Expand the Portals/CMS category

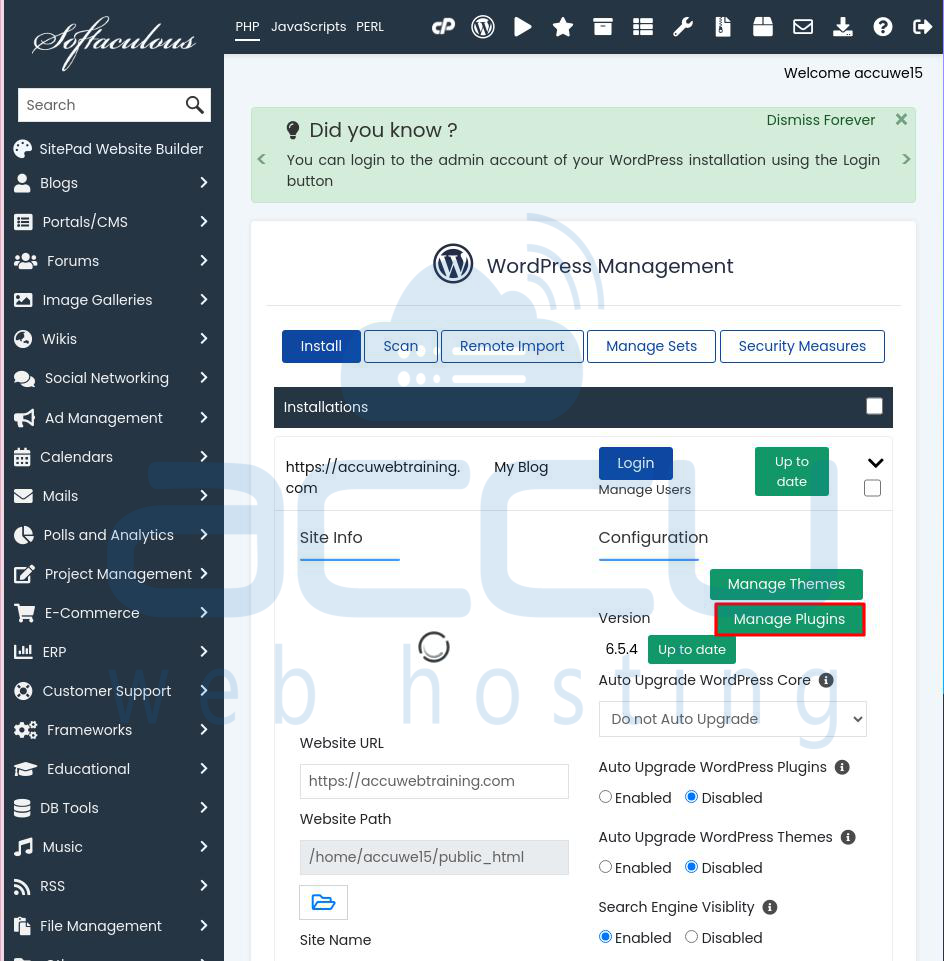pyautogui.click(x=204, y=221)
